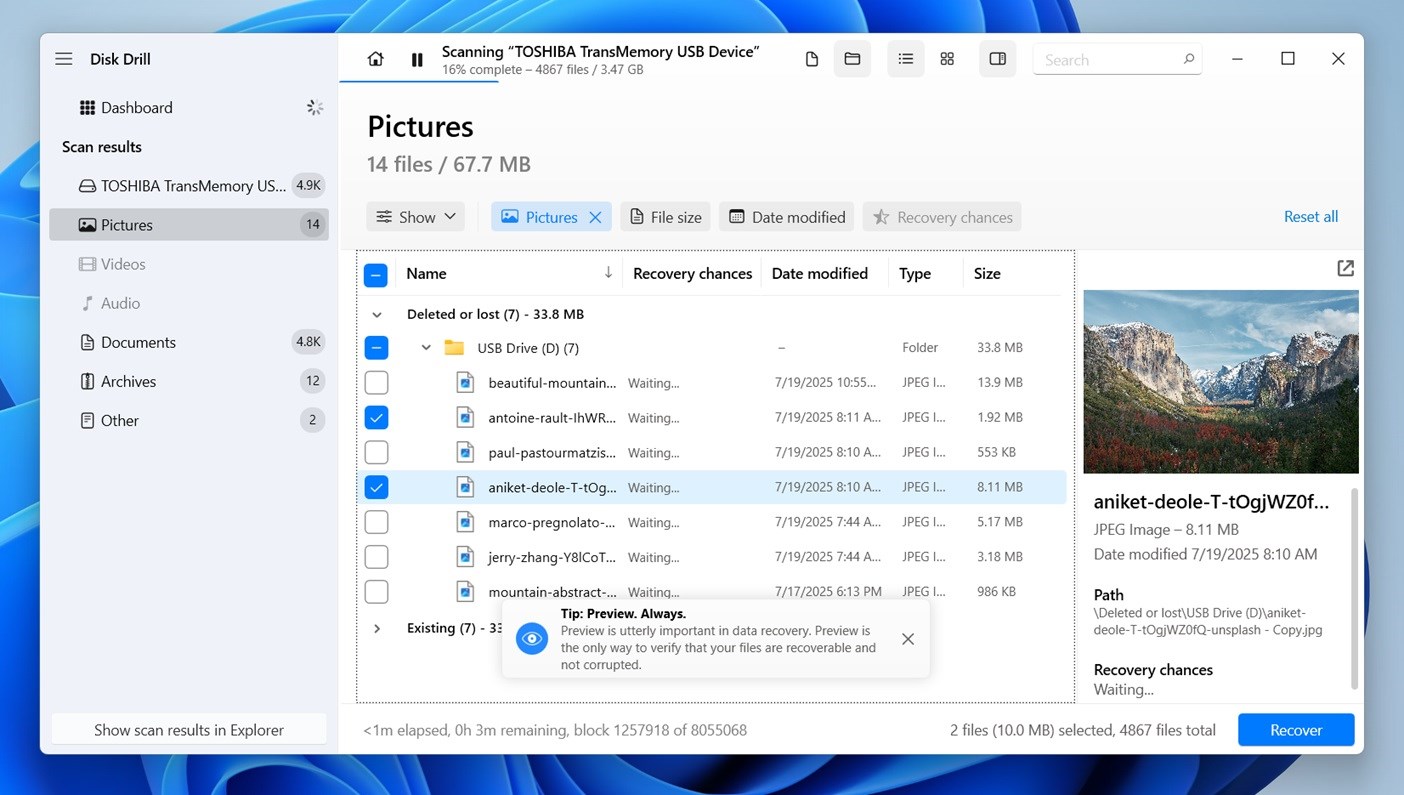Select Other category in sidebar
1404x795 pixels.
point(189,420)
